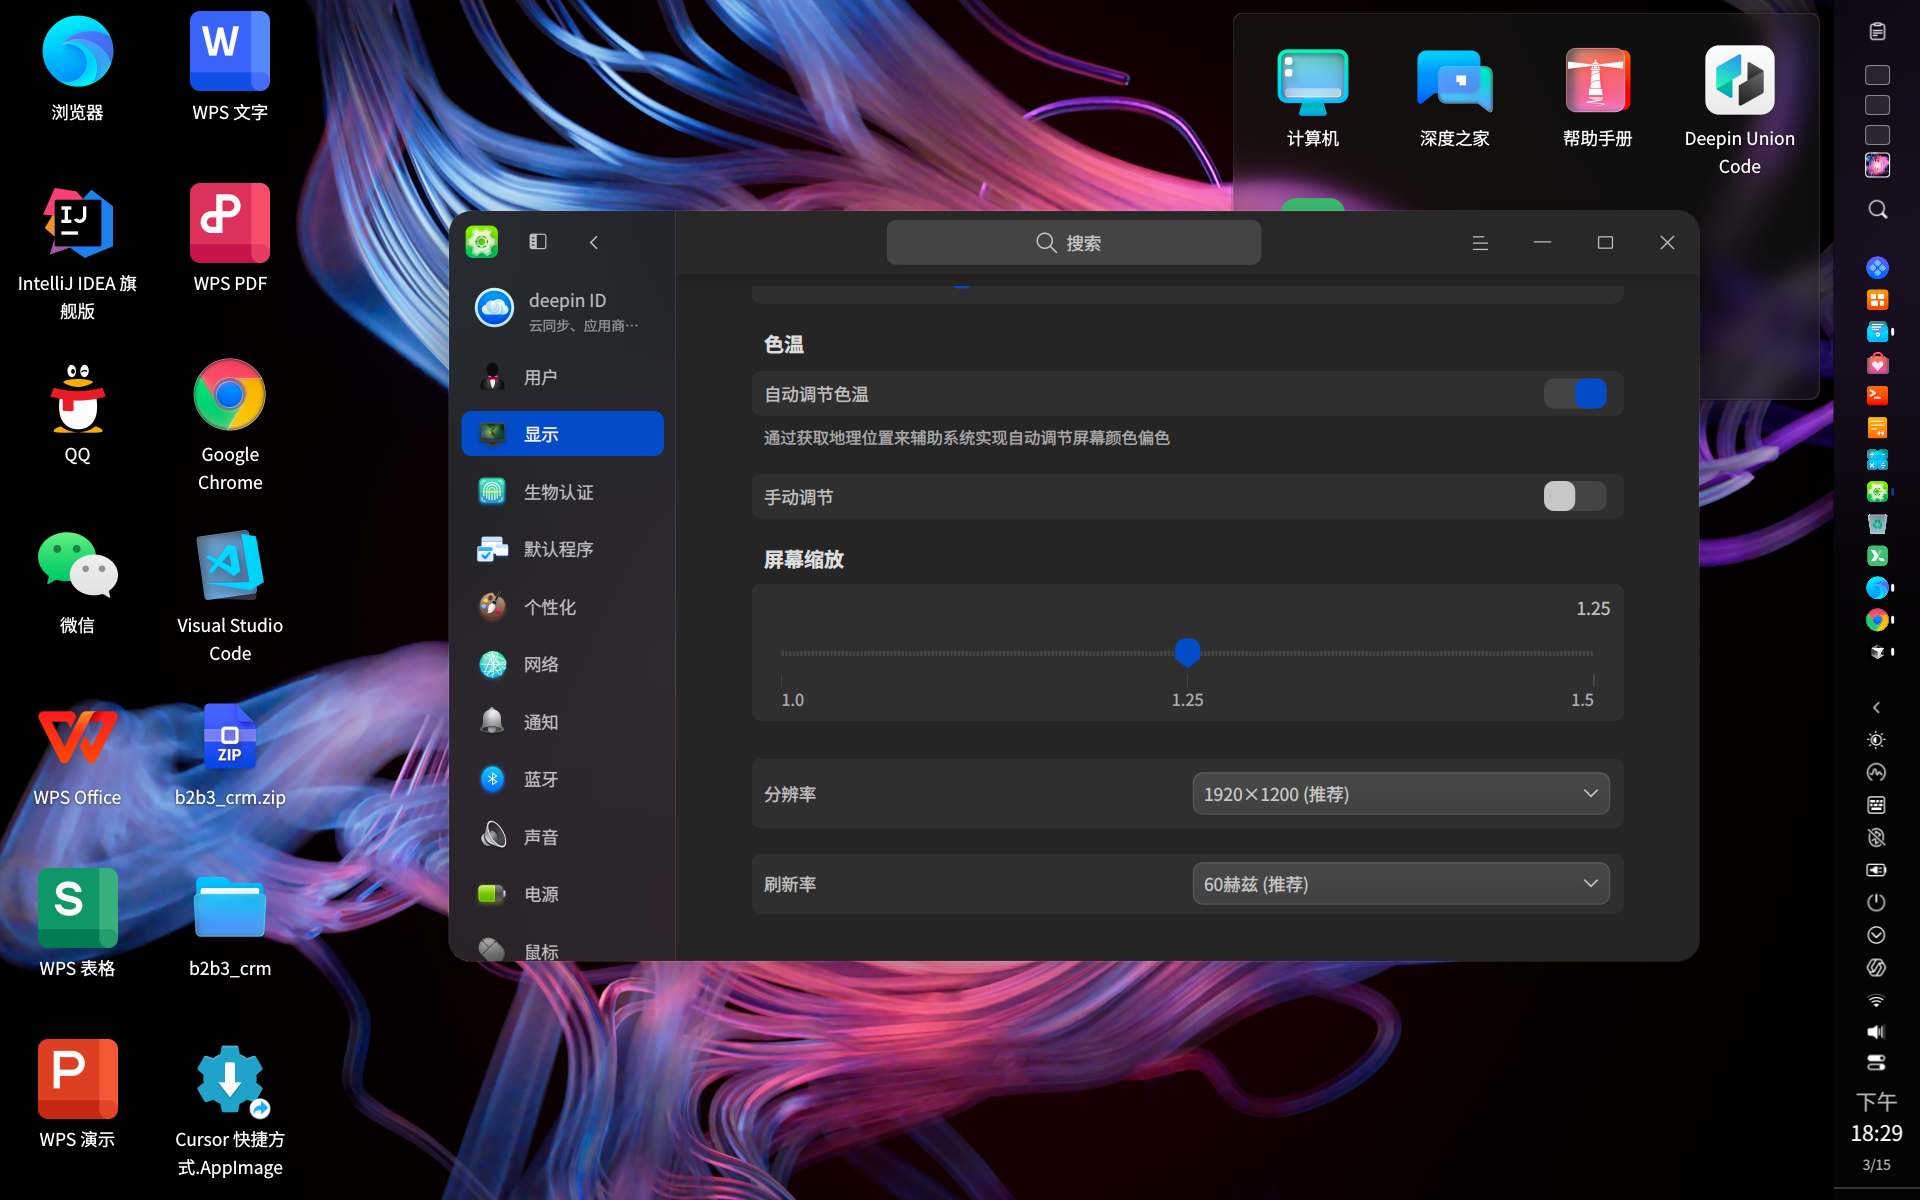The width and height of the screenshot is (1920, 1200).
Task: Select the b2b3_crm.zip file
Action: click(x=230, y=755)
